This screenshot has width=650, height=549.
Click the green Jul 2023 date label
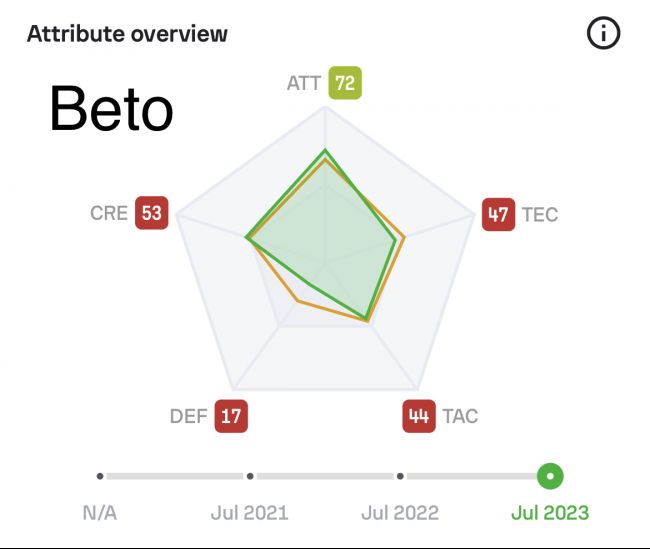[550, 513]
